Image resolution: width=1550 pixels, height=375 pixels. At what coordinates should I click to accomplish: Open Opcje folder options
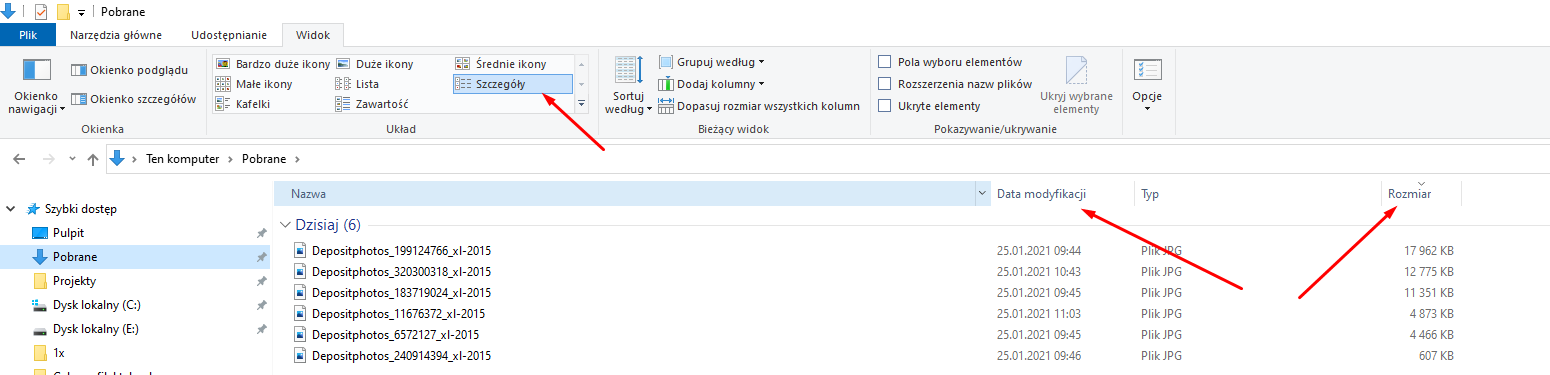point(1147,84)
